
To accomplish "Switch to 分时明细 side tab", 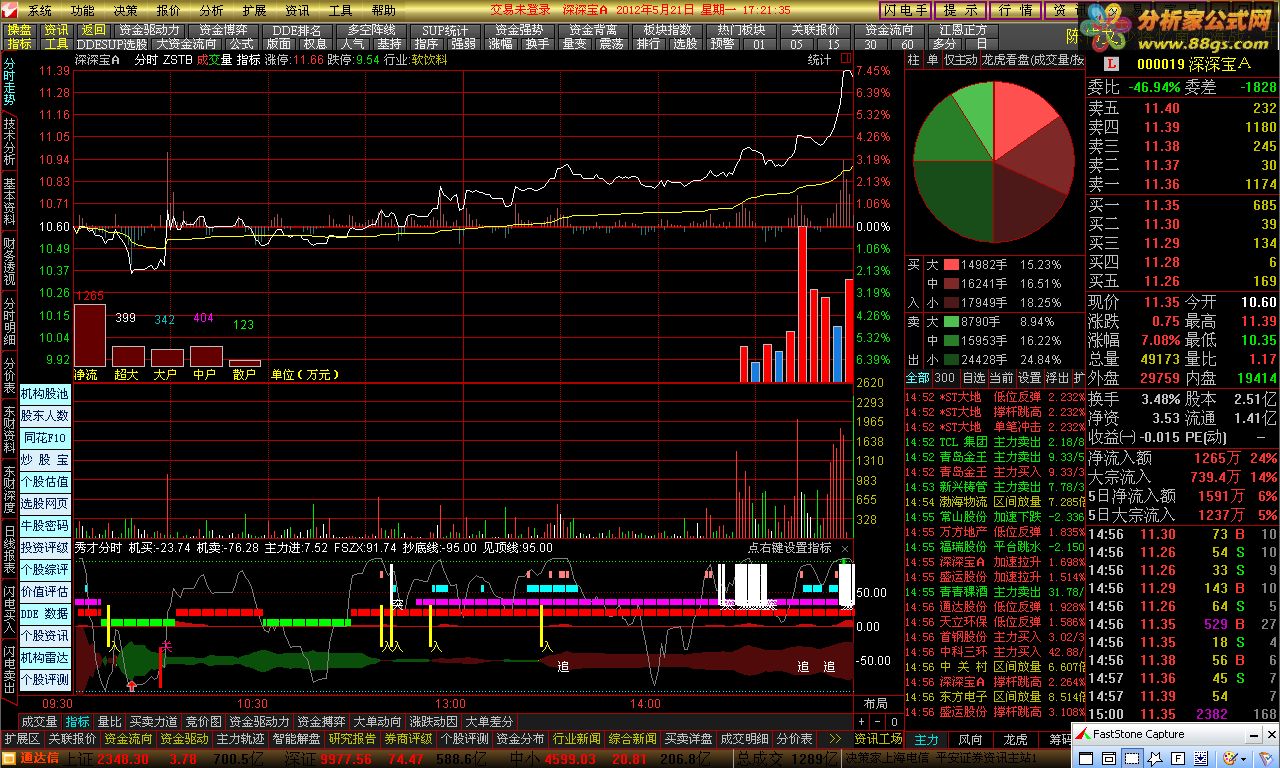I will (x=9, y=321).
